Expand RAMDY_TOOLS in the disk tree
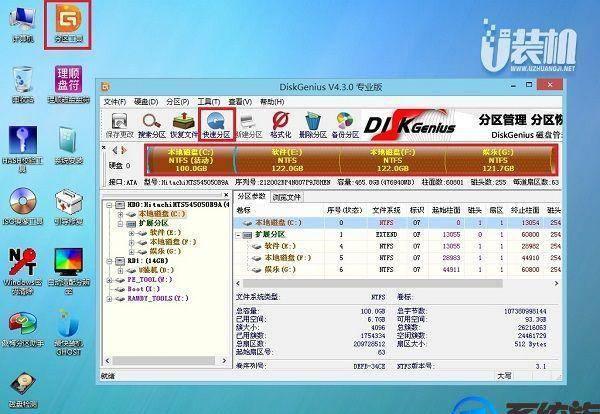This screenshot has height=414, width=600. (x=109, y=298)
